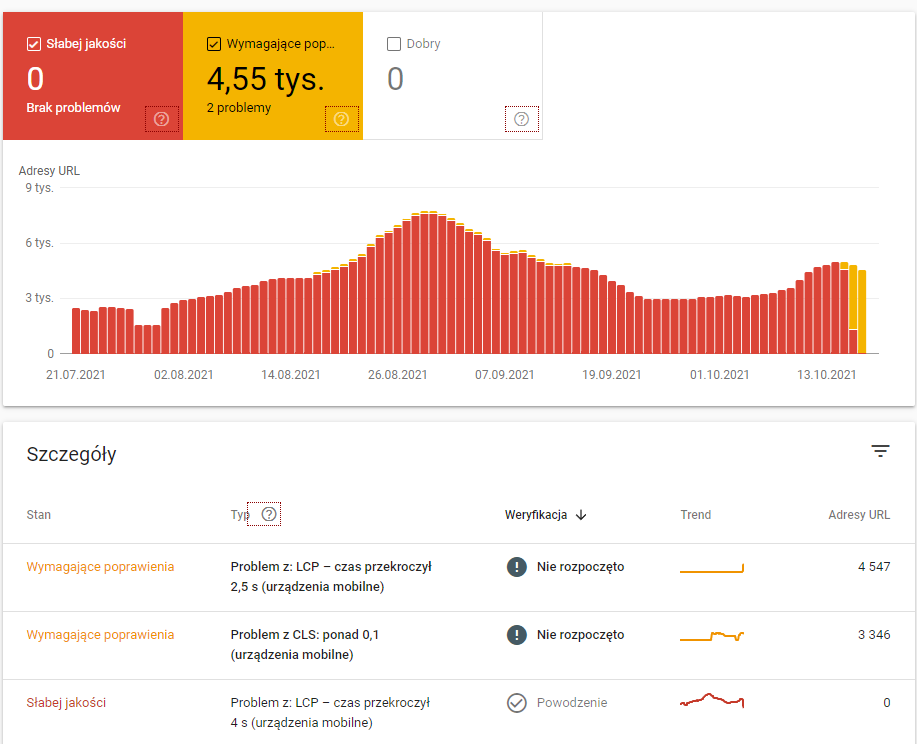Click help icon in Słabej jakości card
The image size is (917, 744).
[161, 119]
